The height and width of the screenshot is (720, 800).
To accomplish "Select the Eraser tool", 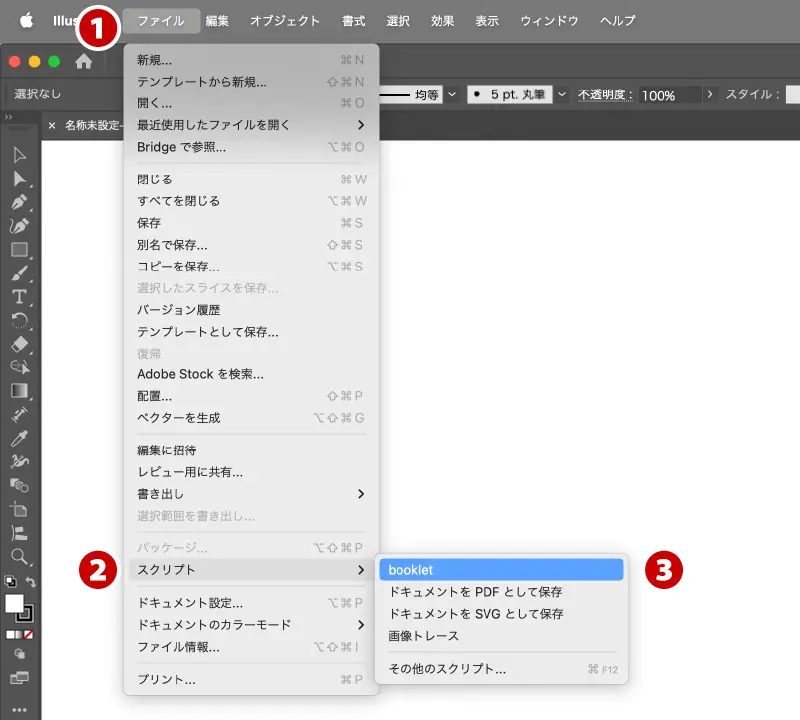I will [19, 344].
